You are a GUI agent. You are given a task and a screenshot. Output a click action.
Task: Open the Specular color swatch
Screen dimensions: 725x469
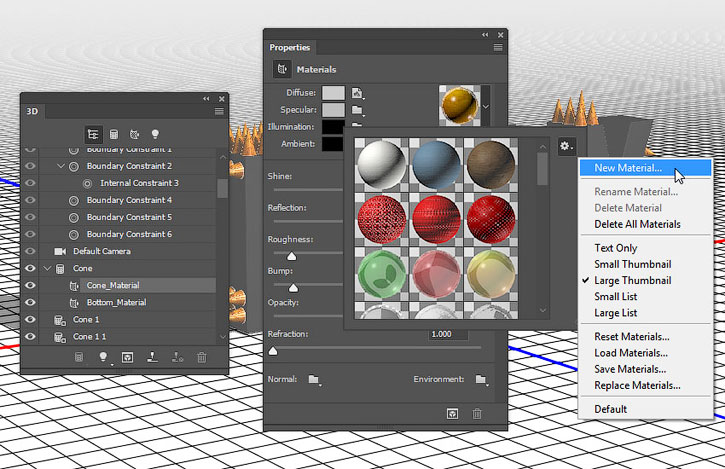(333, 110)
